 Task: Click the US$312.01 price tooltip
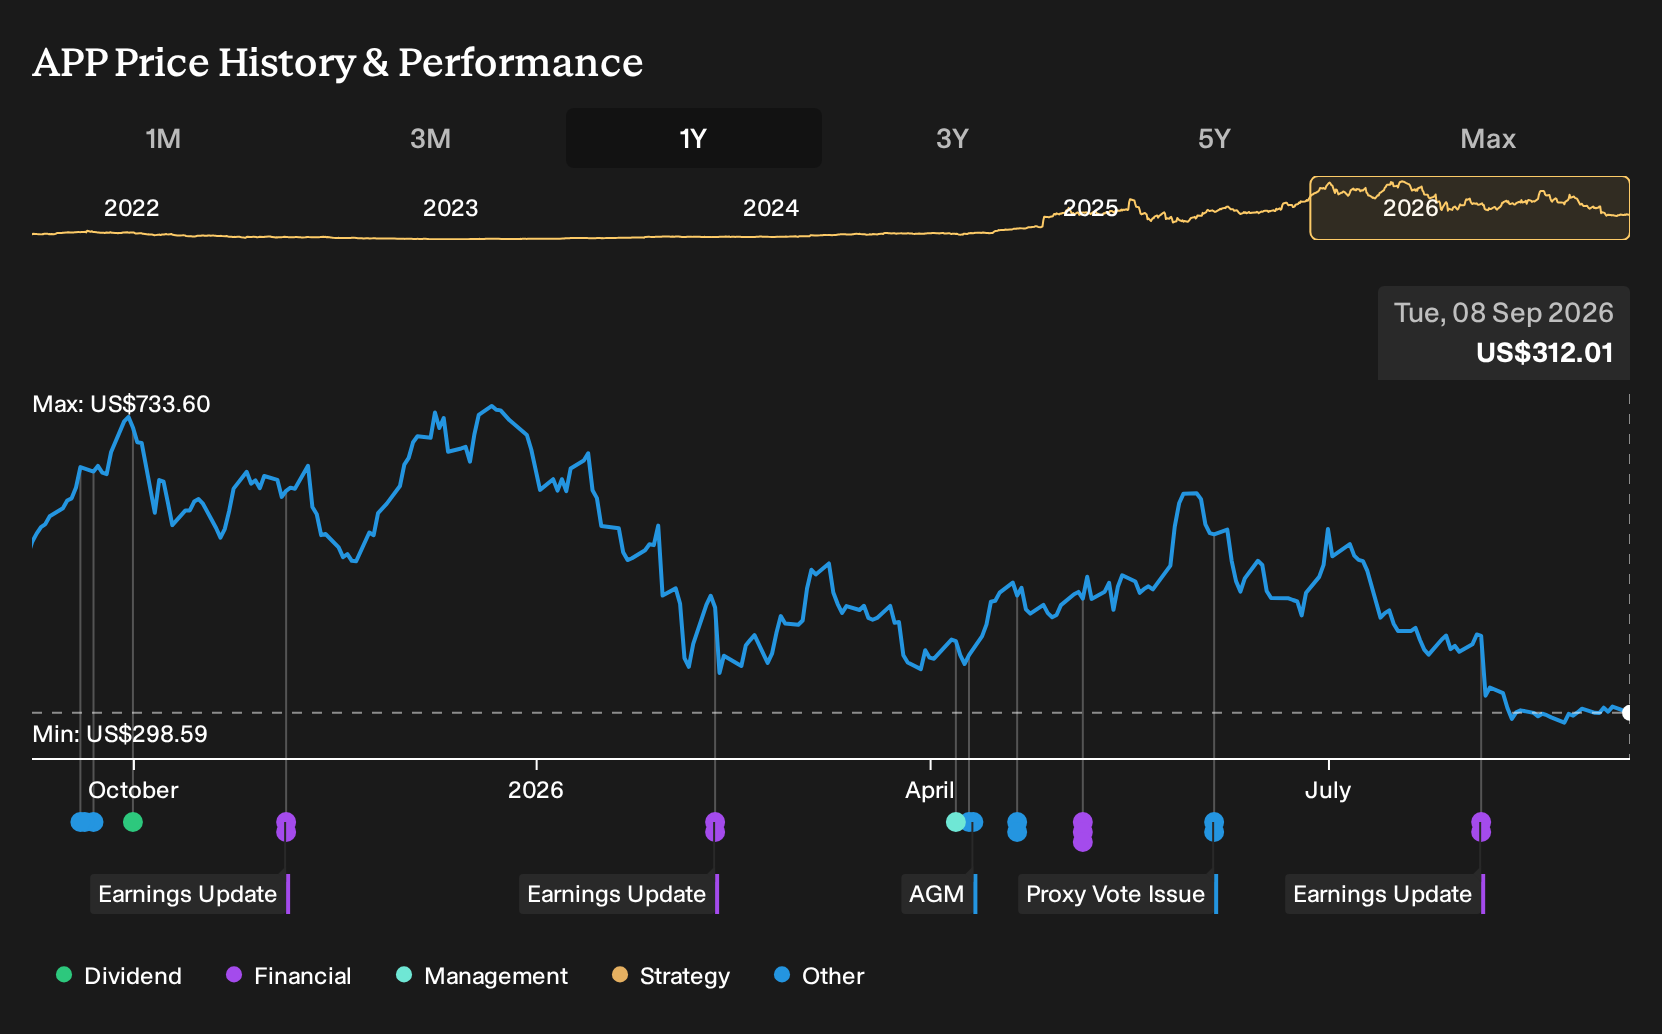tap(1504, 333)
